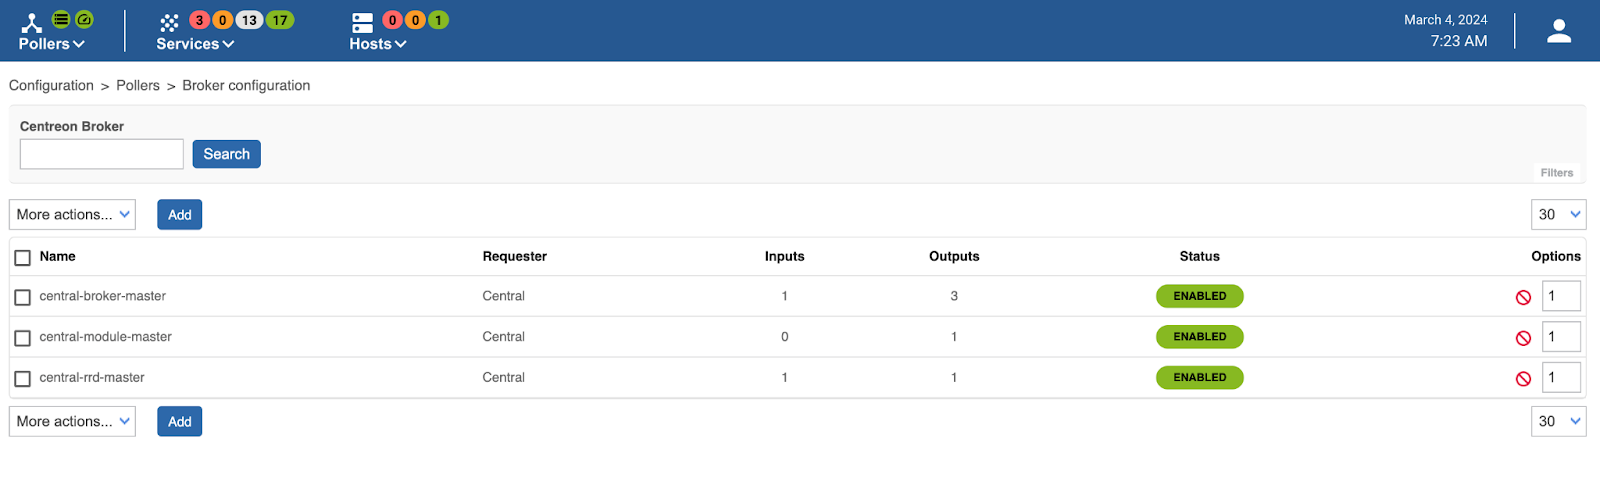Click the Configuration breadcrumb

(x=51, y=86)
